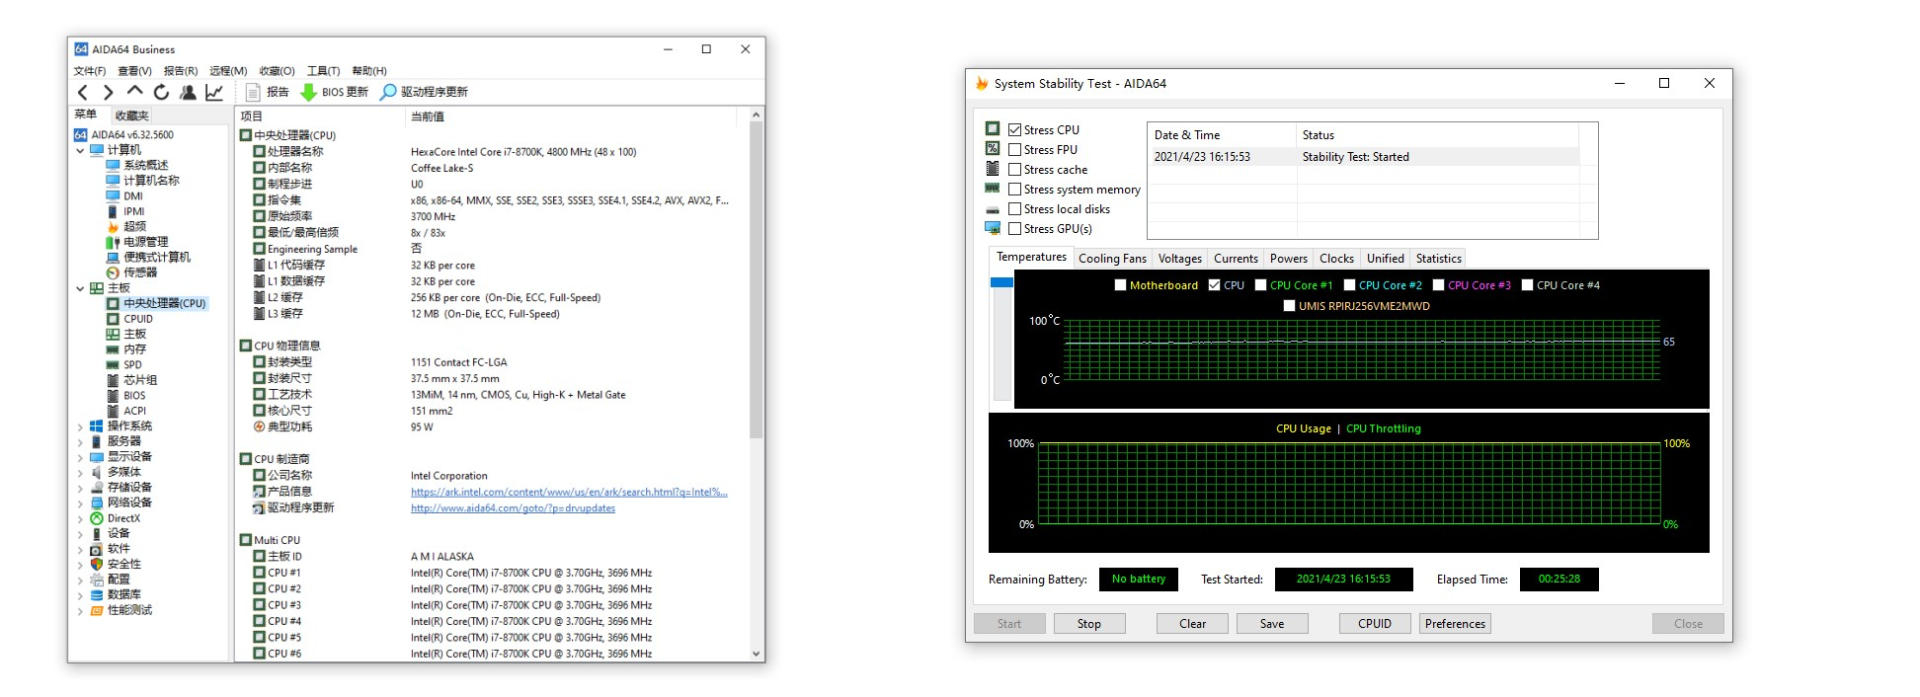
Task: Click the vertical scrollbar down arrow
Action: coord(756,654)
